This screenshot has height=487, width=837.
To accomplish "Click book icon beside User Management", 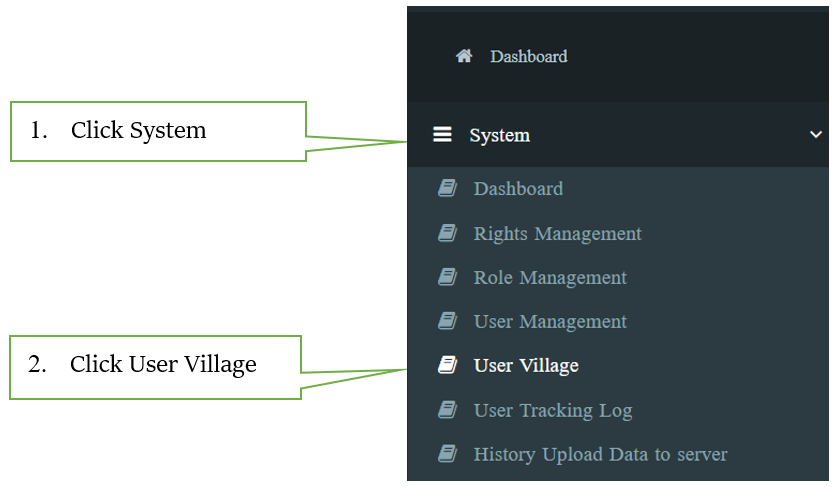I will [447, 320].
